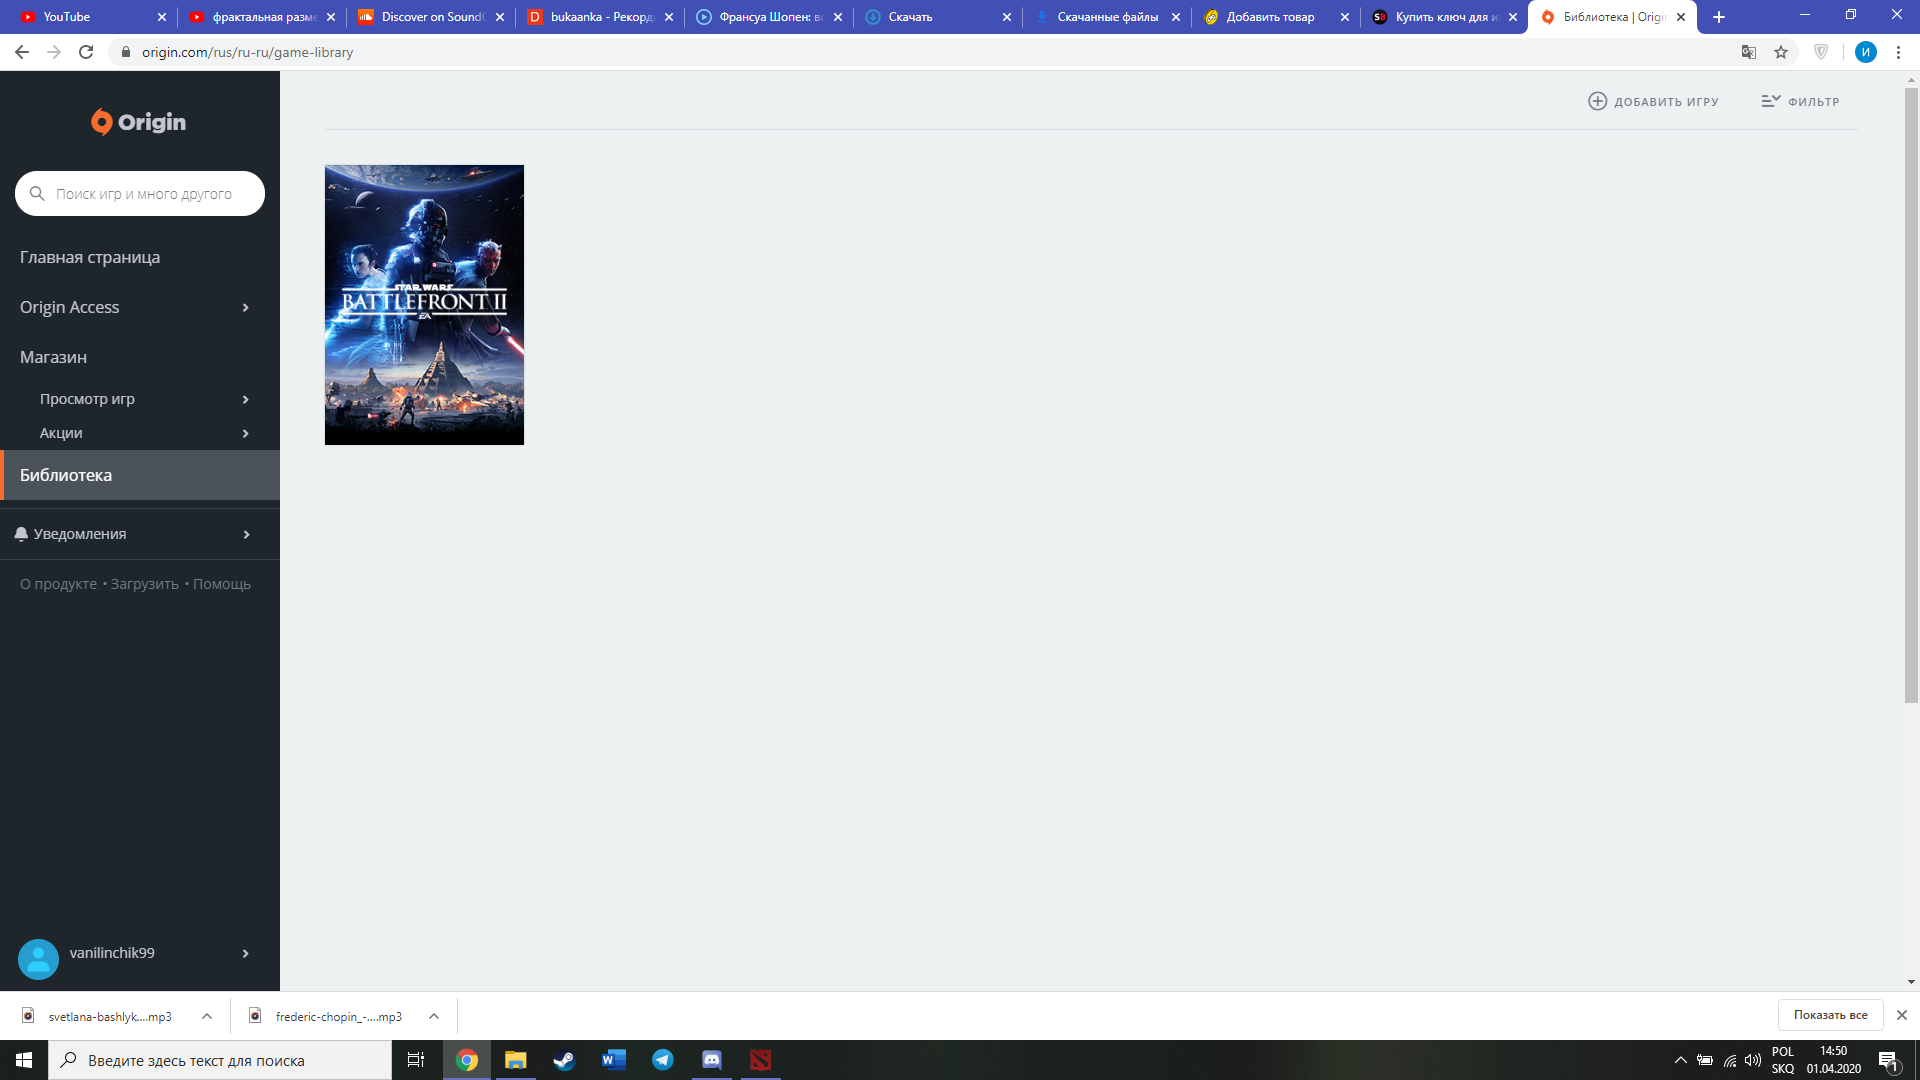This screenshot has height=1080, width=1920.
Task: Click the Origin logo in sidebar
Action: pos(138,122)
